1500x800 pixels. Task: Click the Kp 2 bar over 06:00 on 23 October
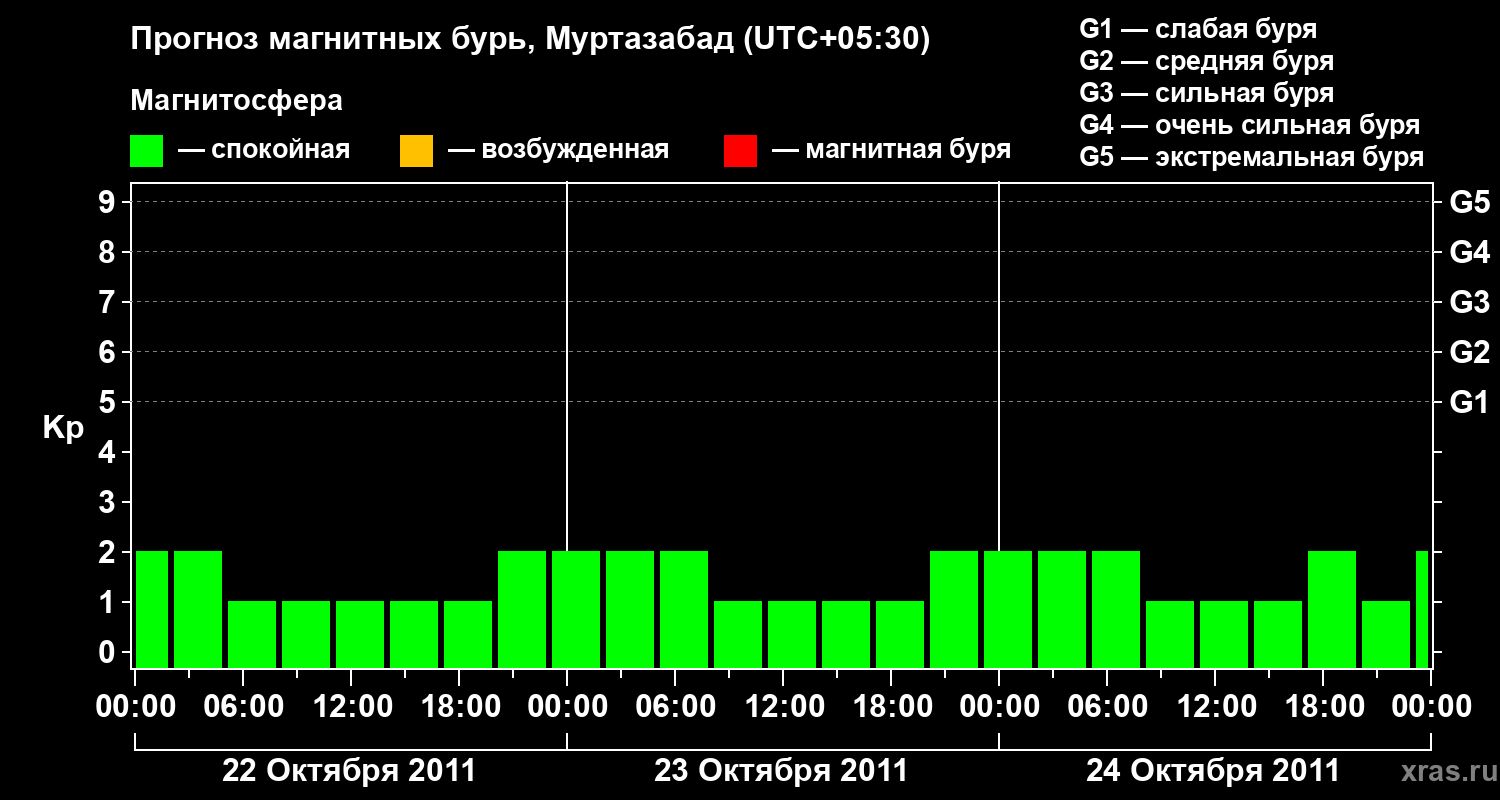(684, 609)
